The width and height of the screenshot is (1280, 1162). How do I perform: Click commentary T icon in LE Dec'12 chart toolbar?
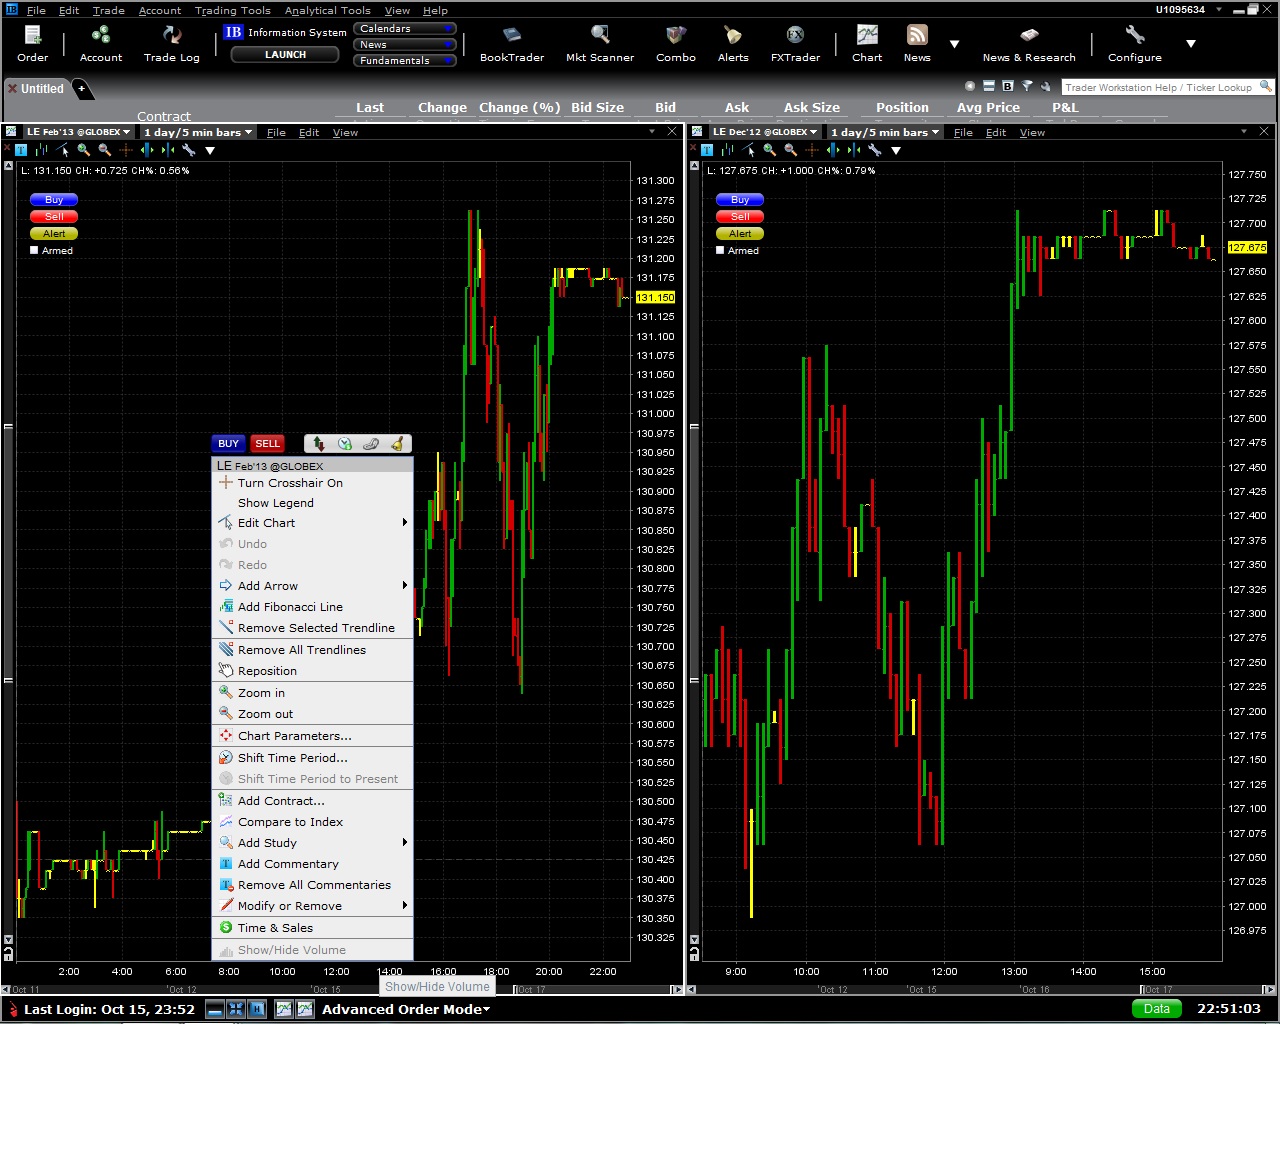(707, 150)
